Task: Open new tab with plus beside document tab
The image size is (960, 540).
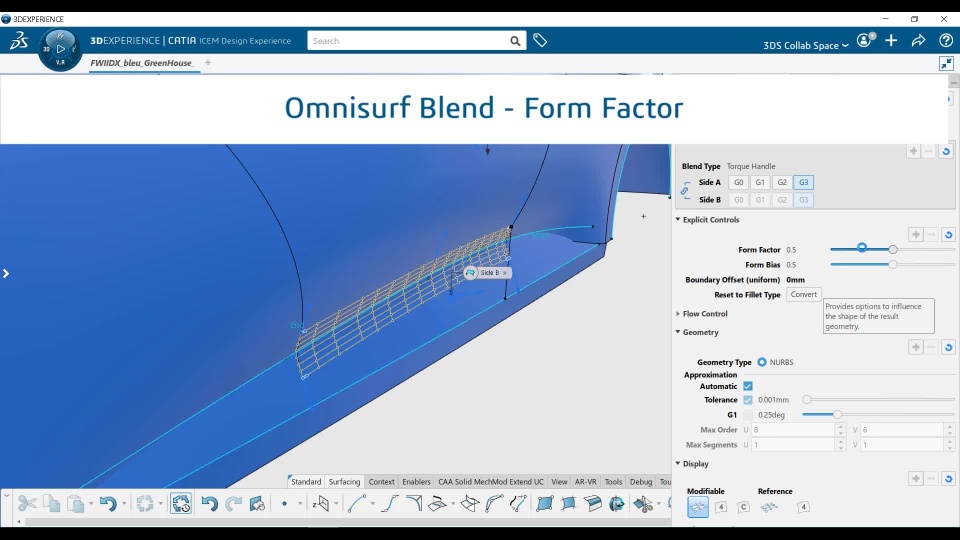Action: (208, 62)
